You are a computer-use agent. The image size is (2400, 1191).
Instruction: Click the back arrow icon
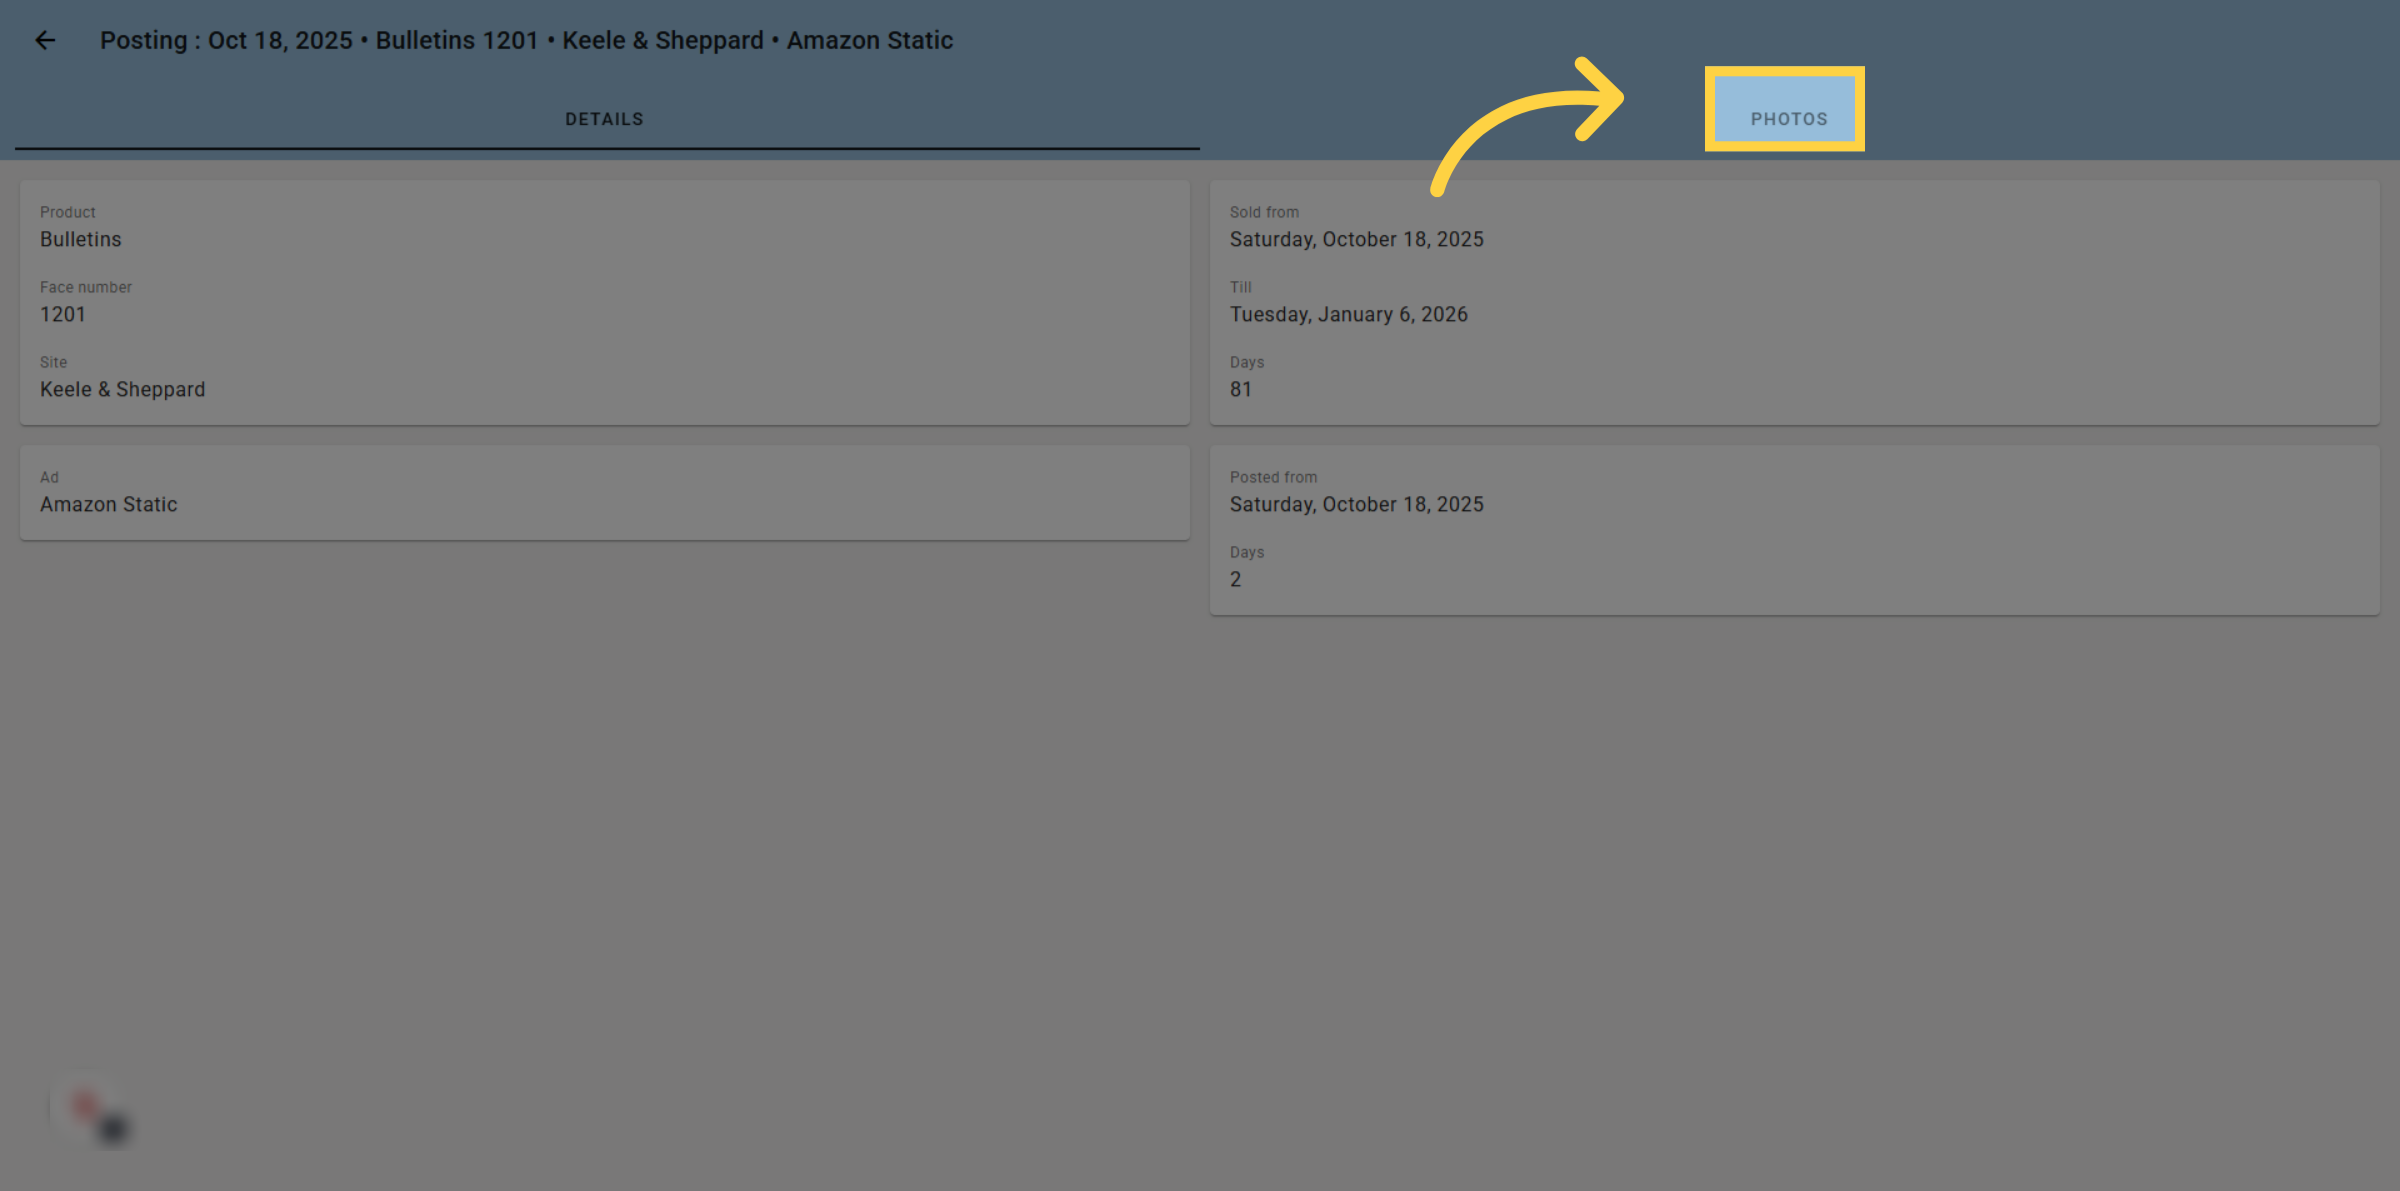45,40
